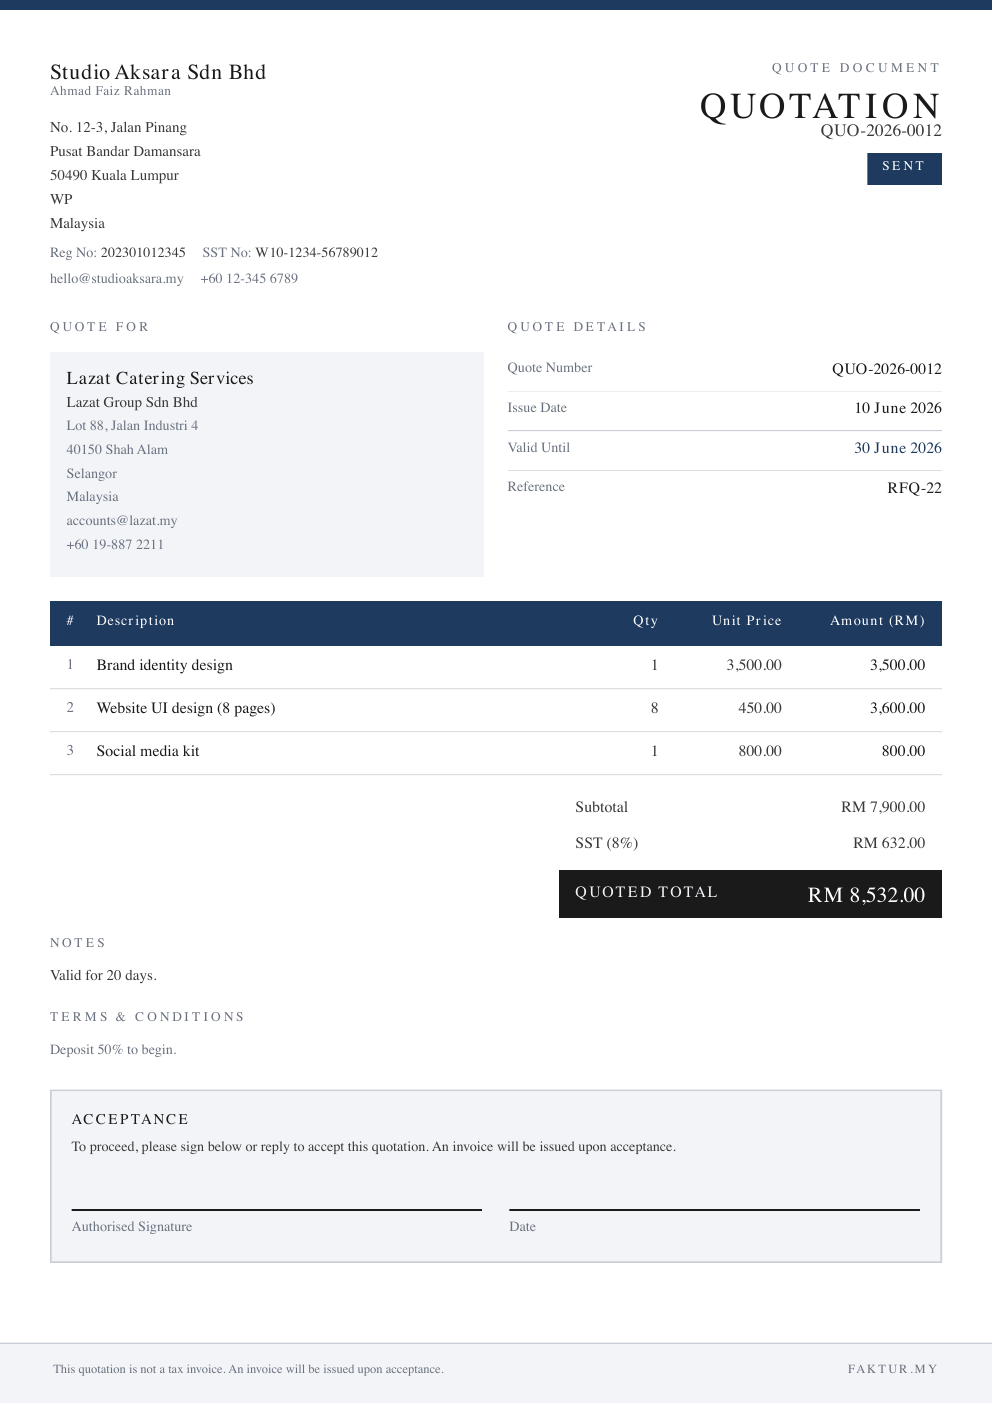Click the Date line in Acceptance box
This screenshot has height=1404, width=993.
tap(714, 1210)
